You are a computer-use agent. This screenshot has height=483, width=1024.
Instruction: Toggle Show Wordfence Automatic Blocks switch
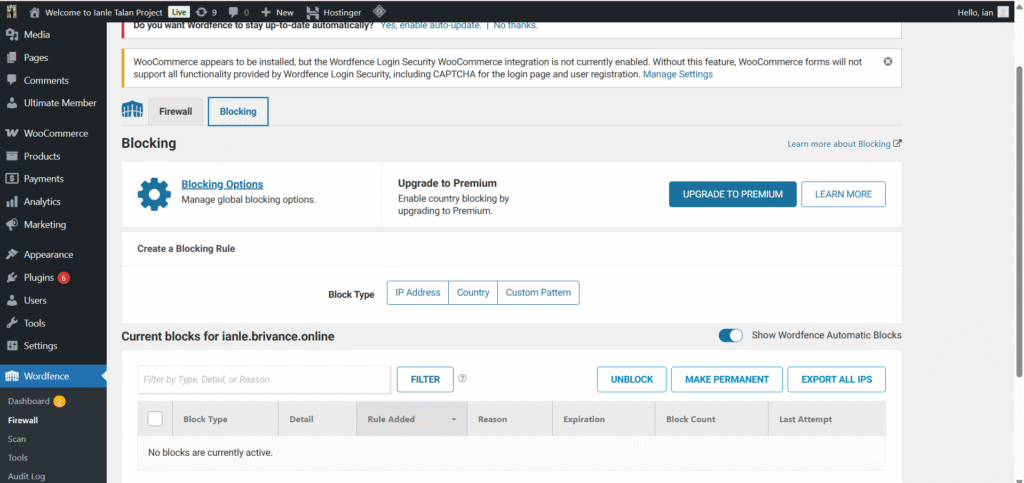[x=730, y=336]
